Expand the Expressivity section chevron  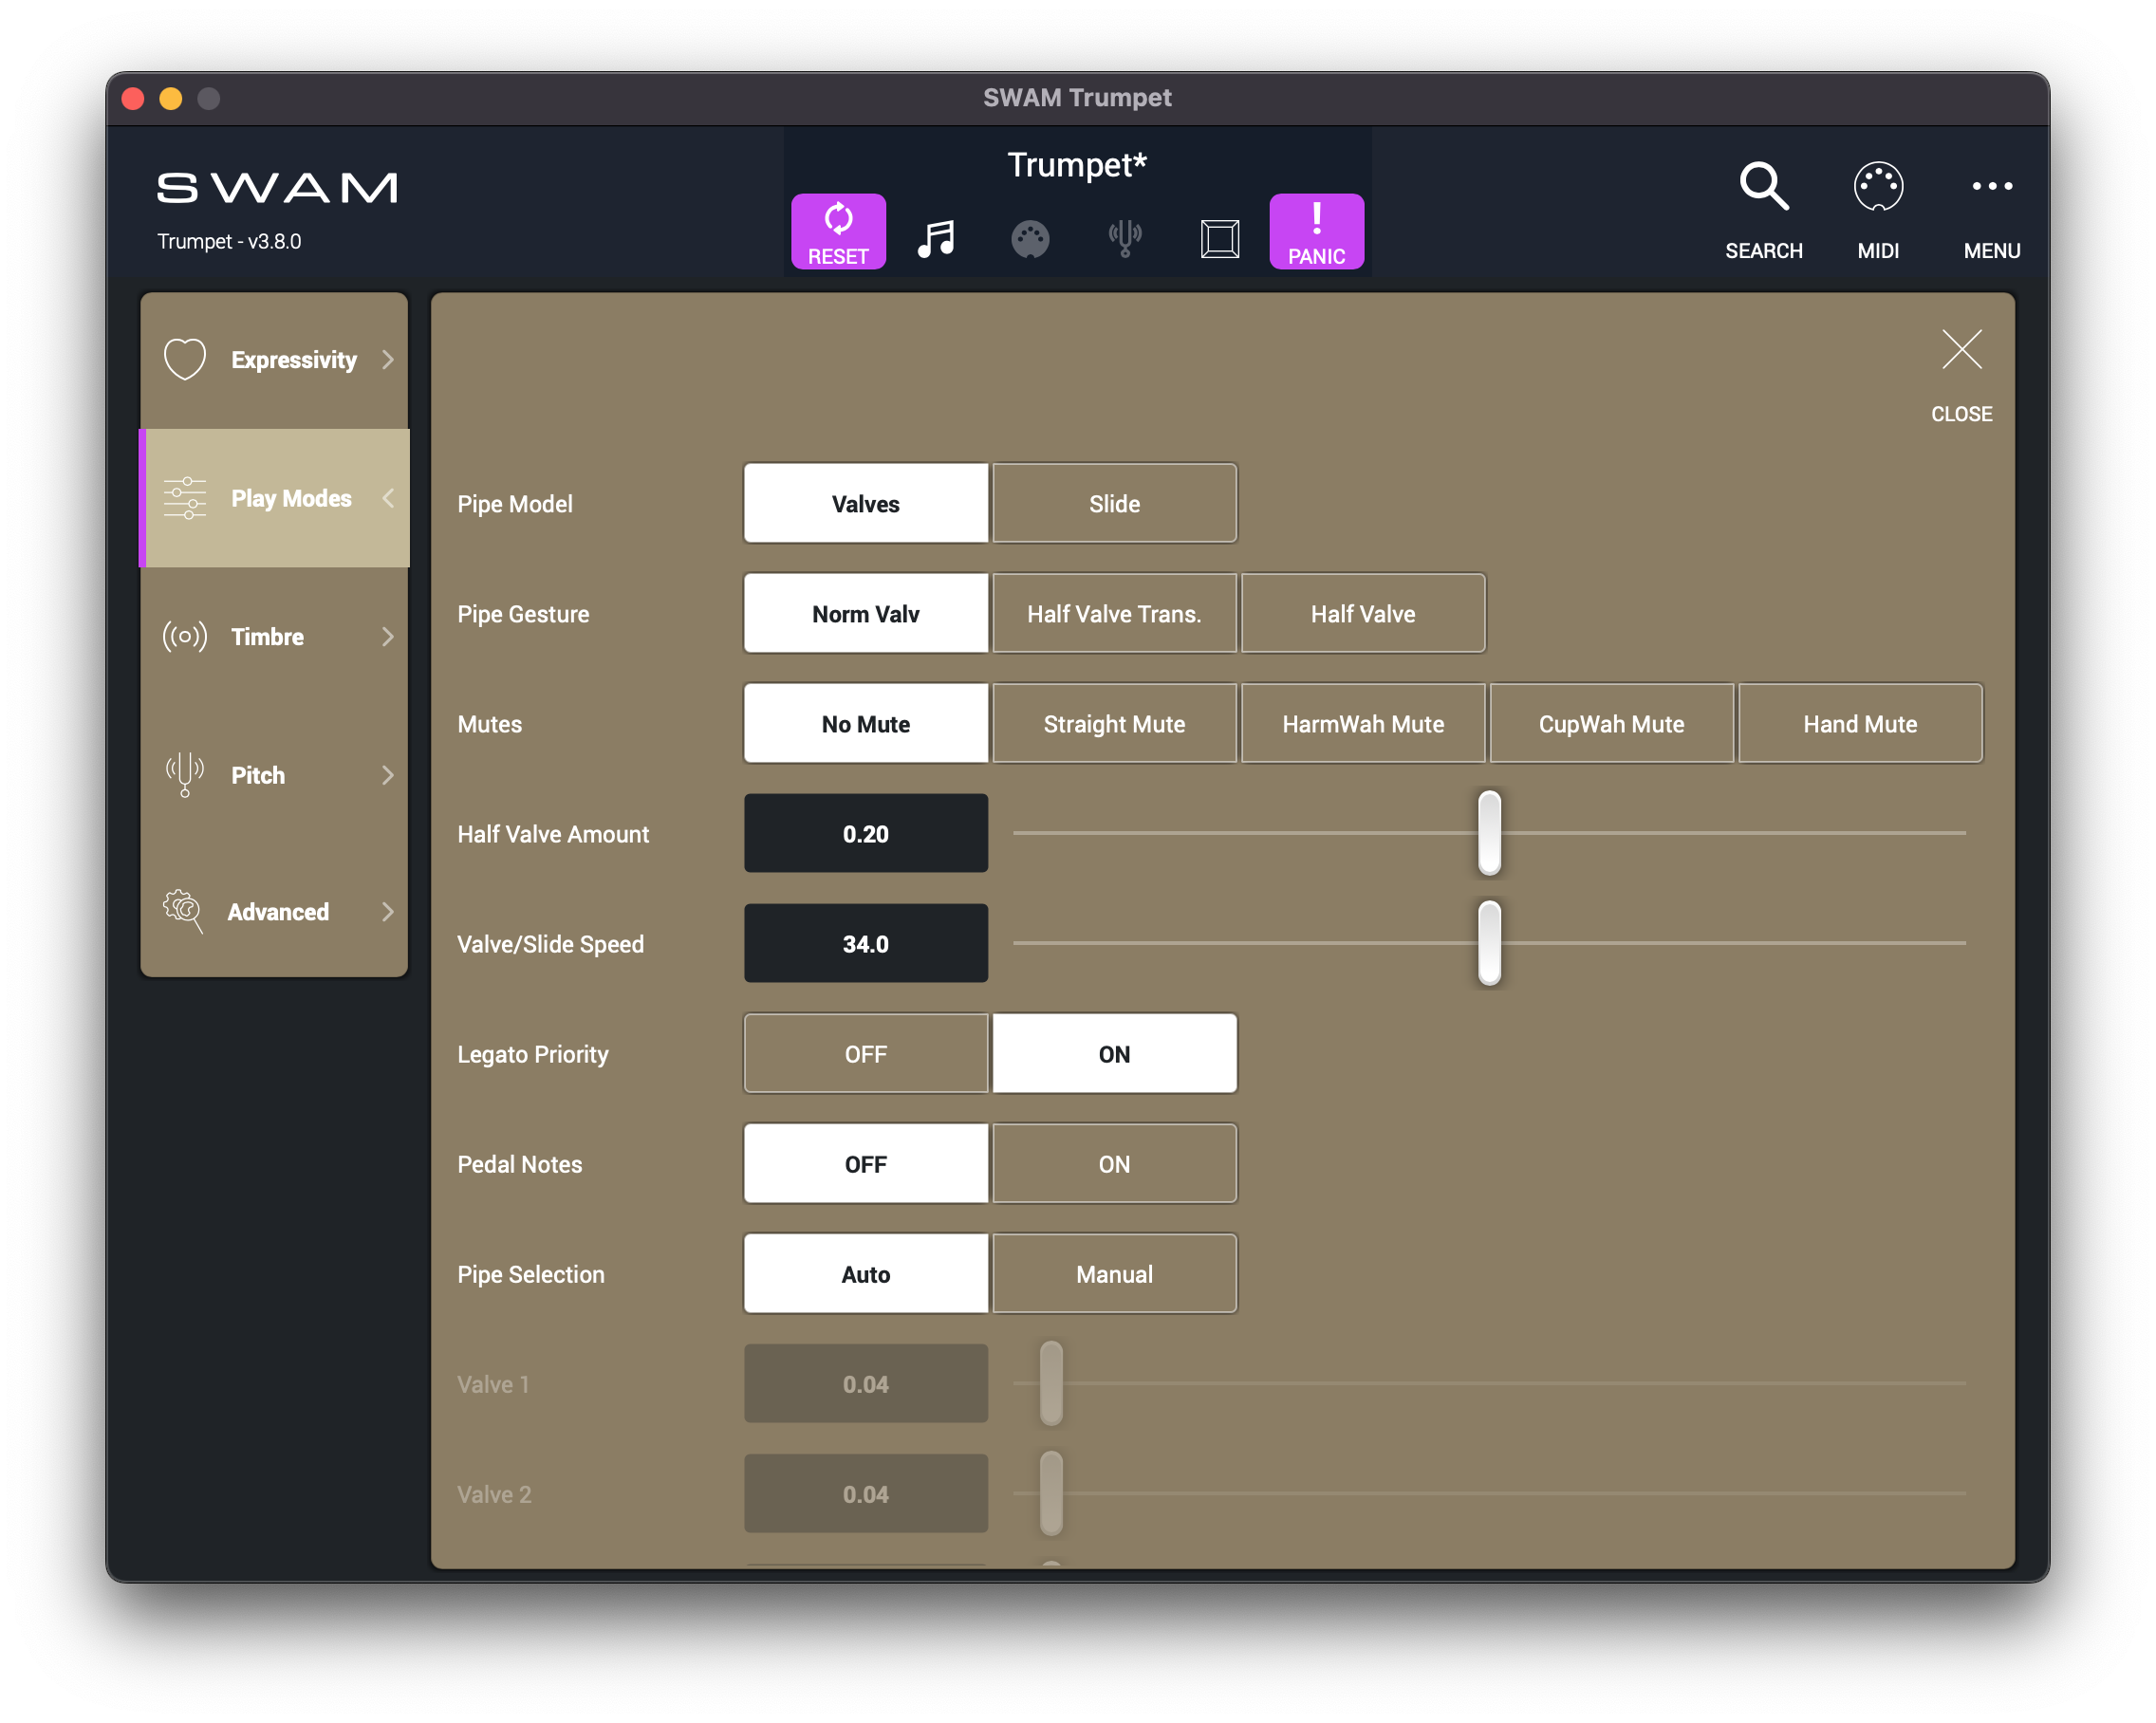coord(388,360)
